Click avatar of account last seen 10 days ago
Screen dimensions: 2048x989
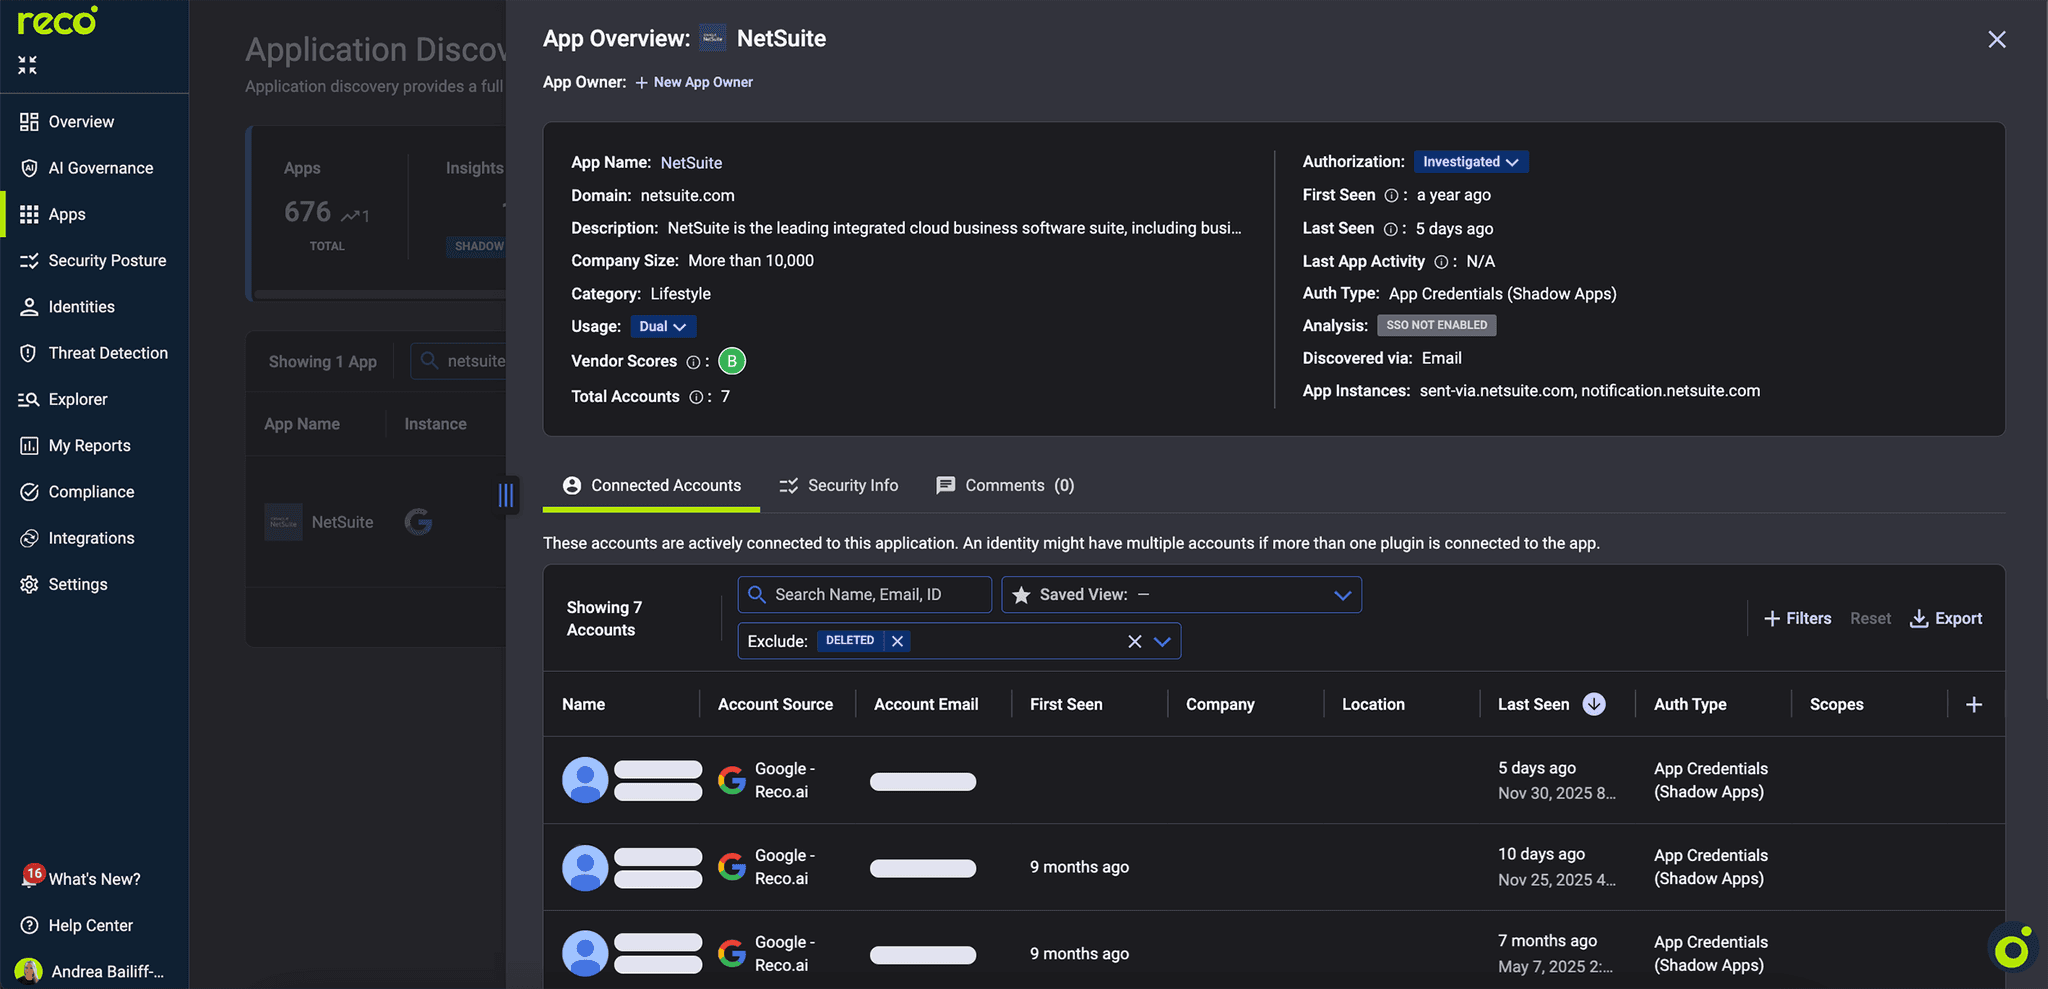[585, 867]
